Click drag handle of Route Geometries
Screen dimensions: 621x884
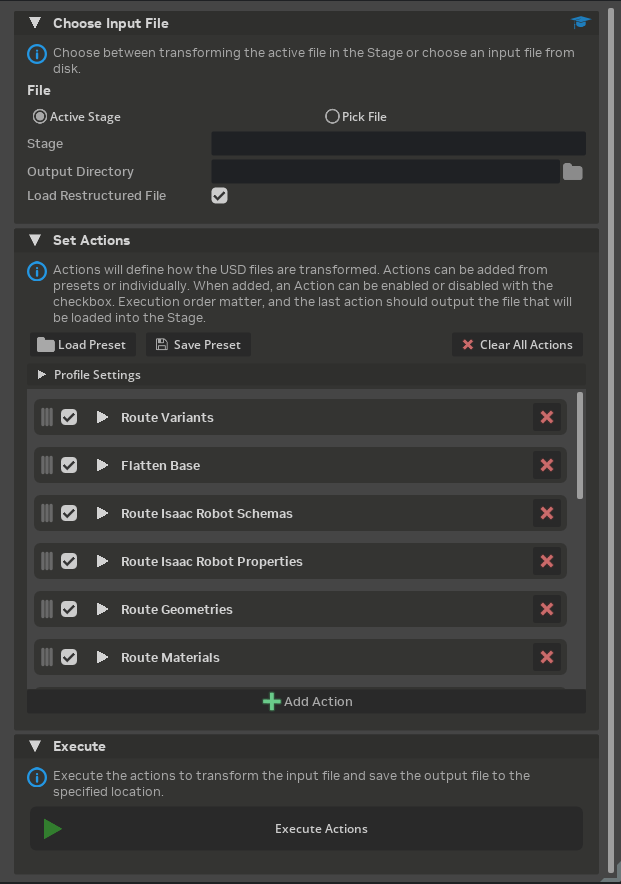point(47,609)
